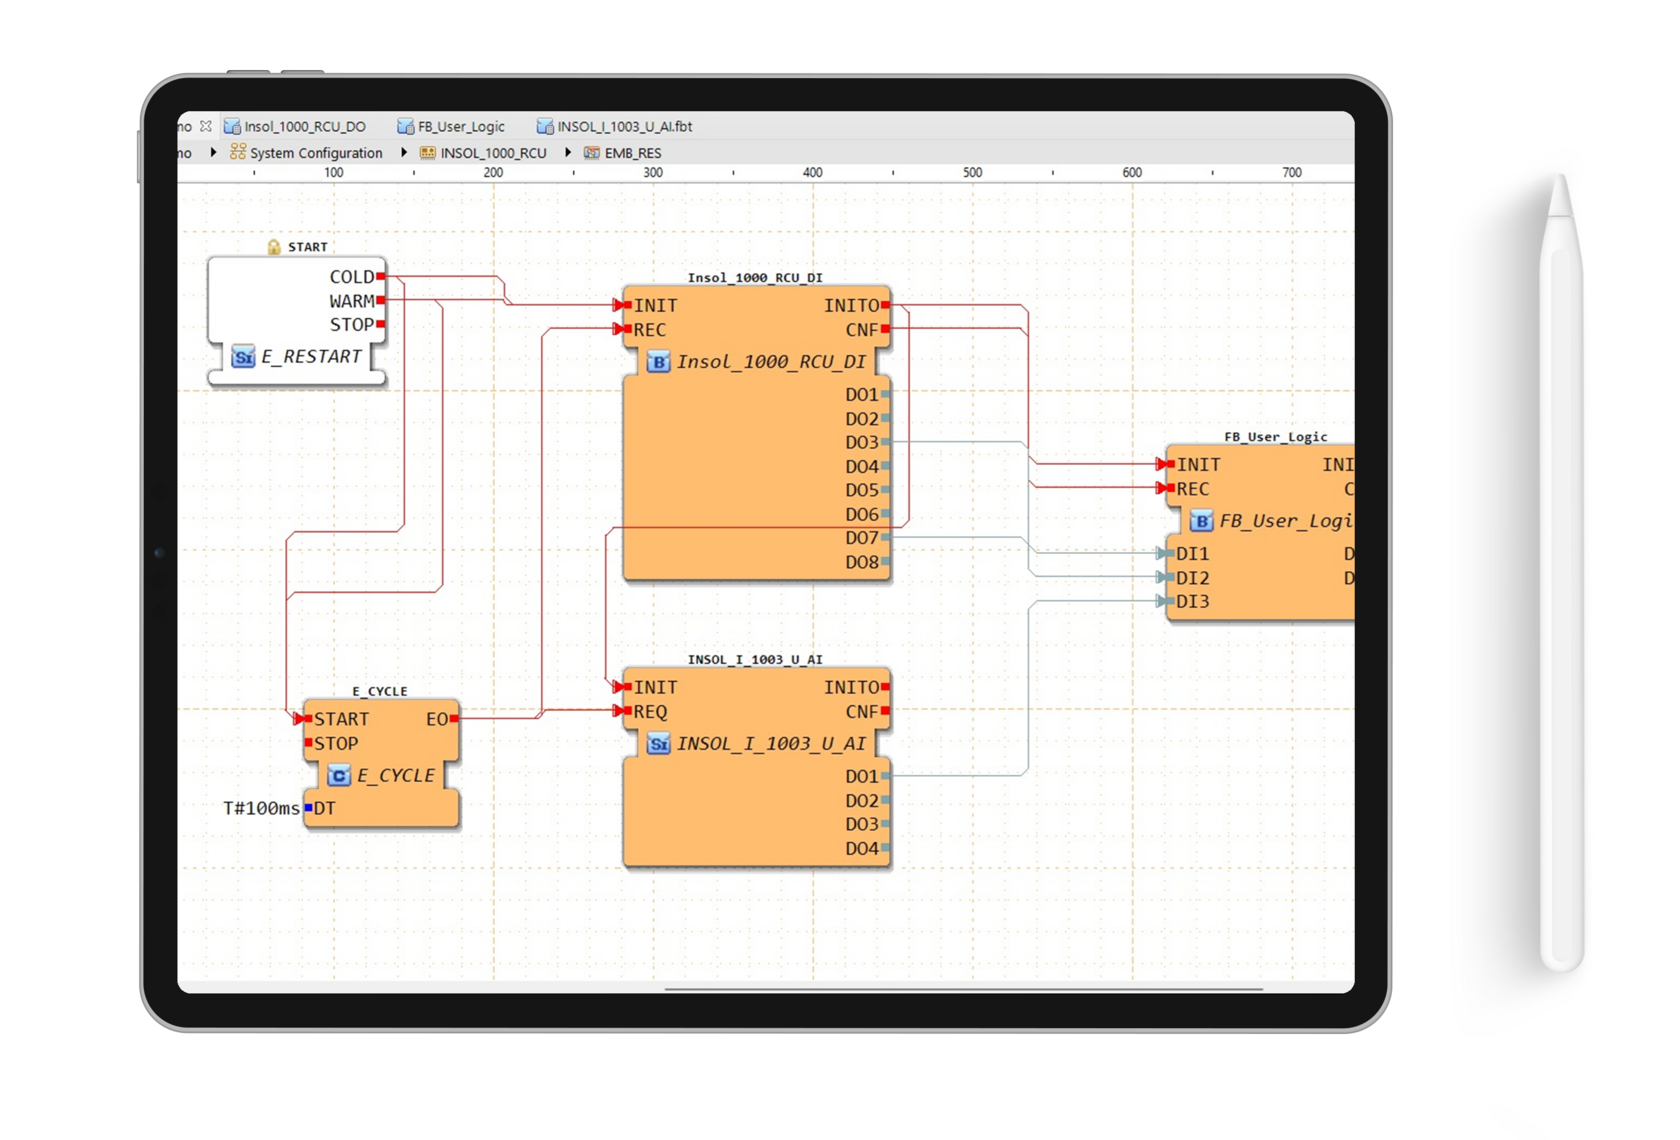Click the System Configuration breadcrumb icon
Screen dimensions: 1680x1140
(238, 152)
